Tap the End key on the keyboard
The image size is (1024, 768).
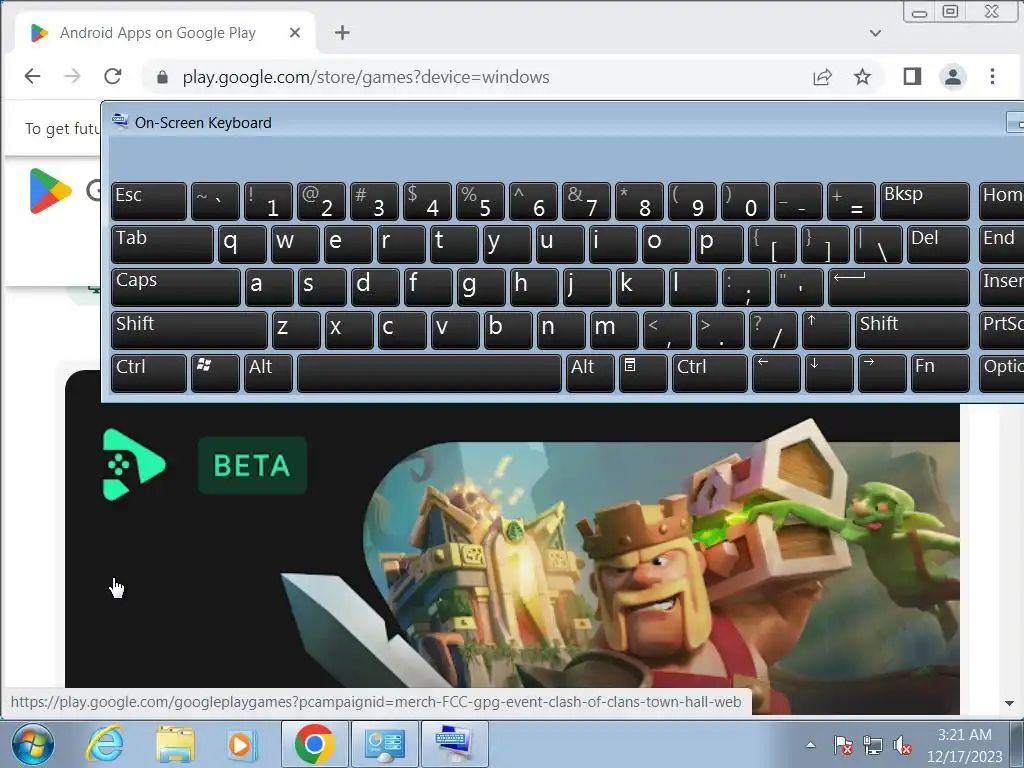point(1001,244)
